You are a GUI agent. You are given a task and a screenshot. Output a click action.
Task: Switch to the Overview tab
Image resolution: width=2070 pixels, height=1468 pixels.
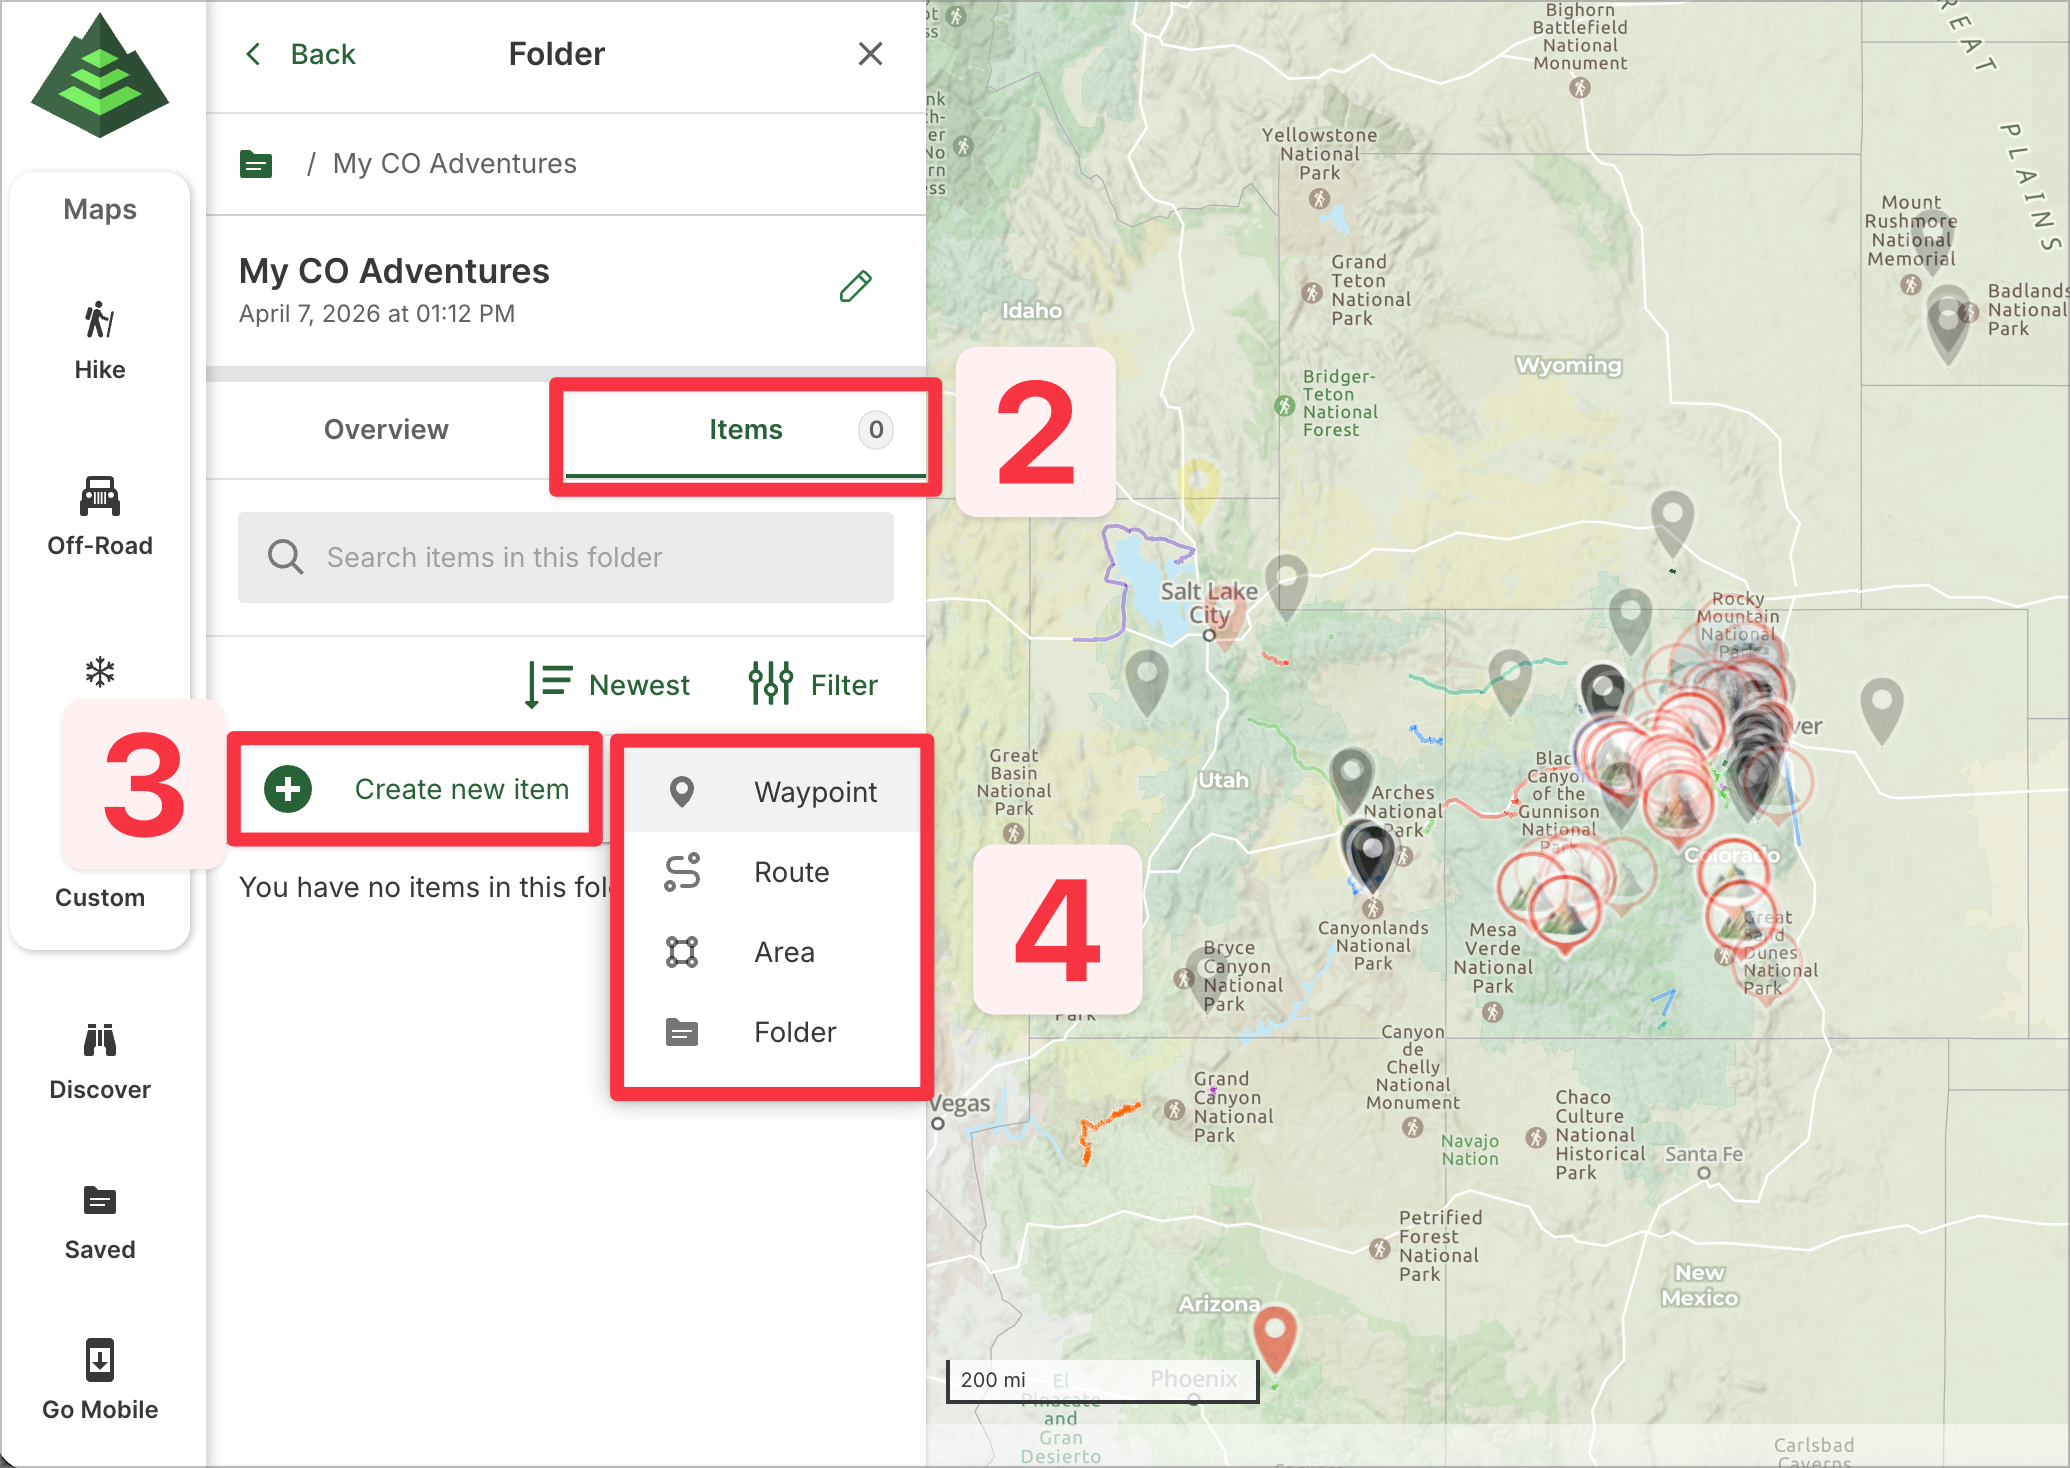coord(386,430)
